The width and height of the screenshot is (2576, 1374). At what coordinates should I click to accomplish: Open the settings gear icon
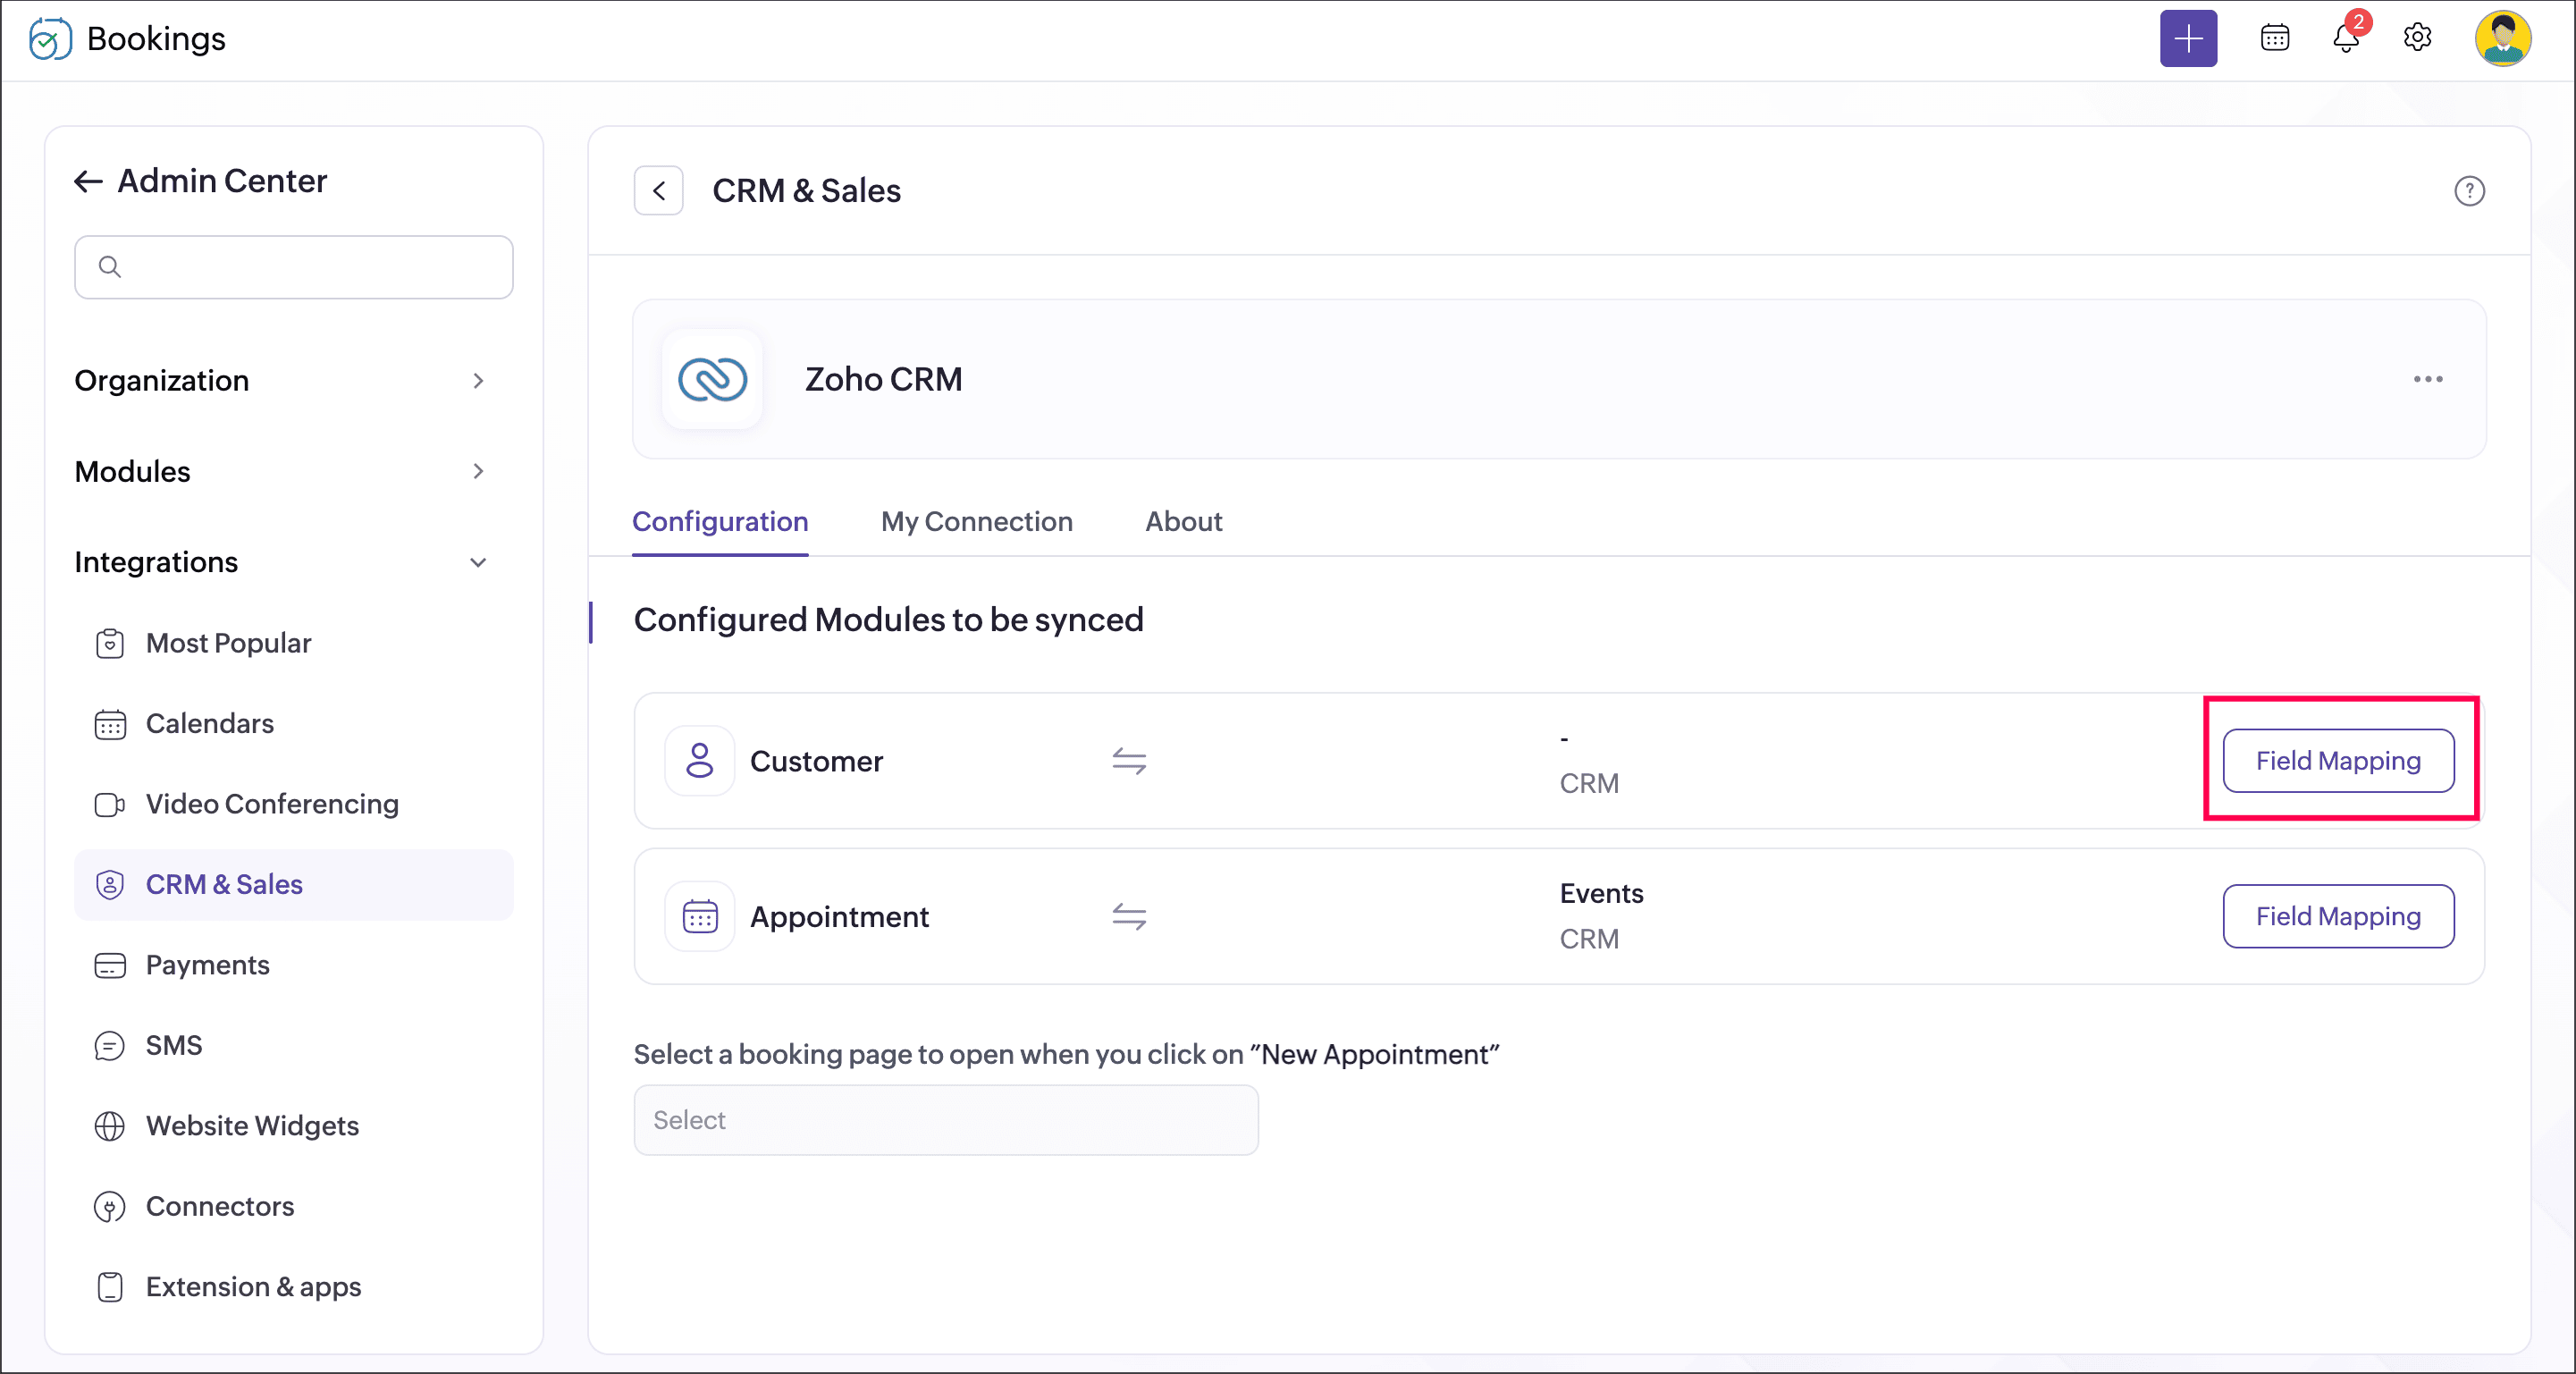[2417, 38]
